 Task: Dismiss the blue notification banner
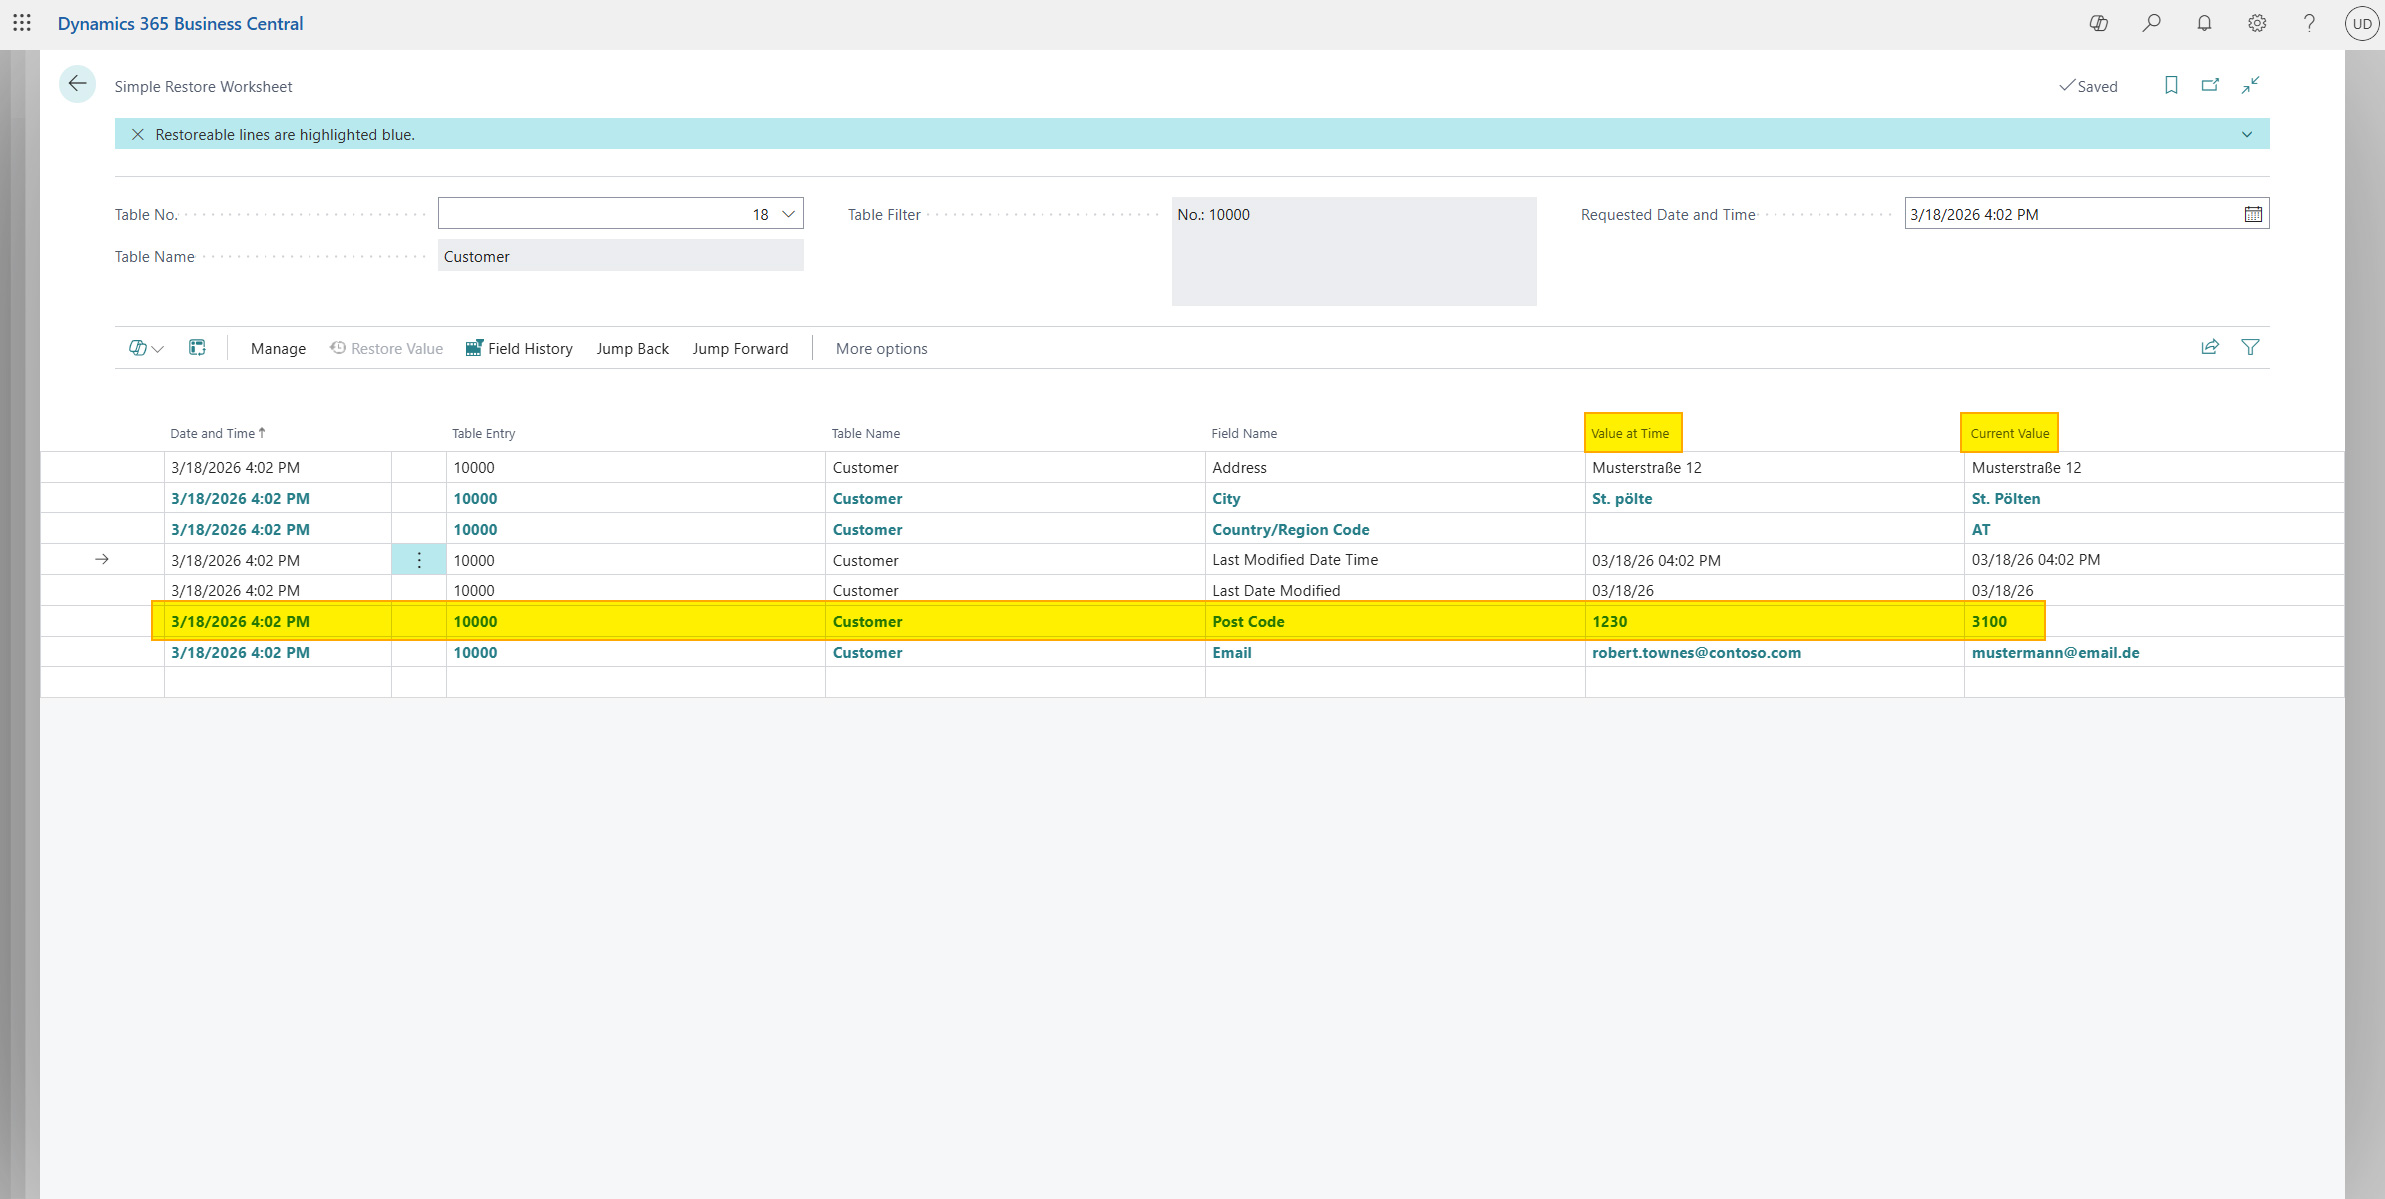(x=138, y=134)
